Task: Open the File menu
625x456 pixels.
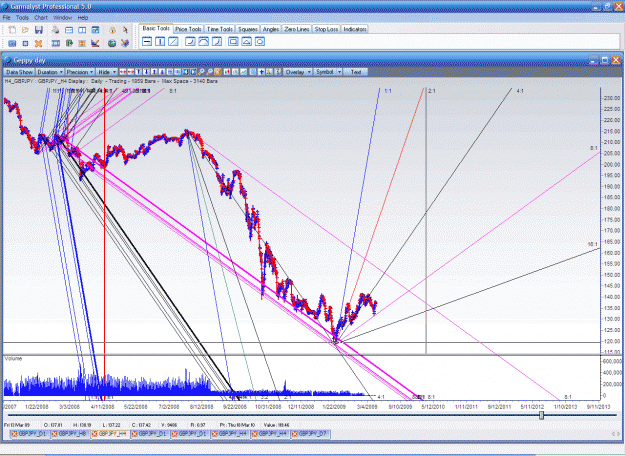Action: pyautogui.click(x=7, y=18)
